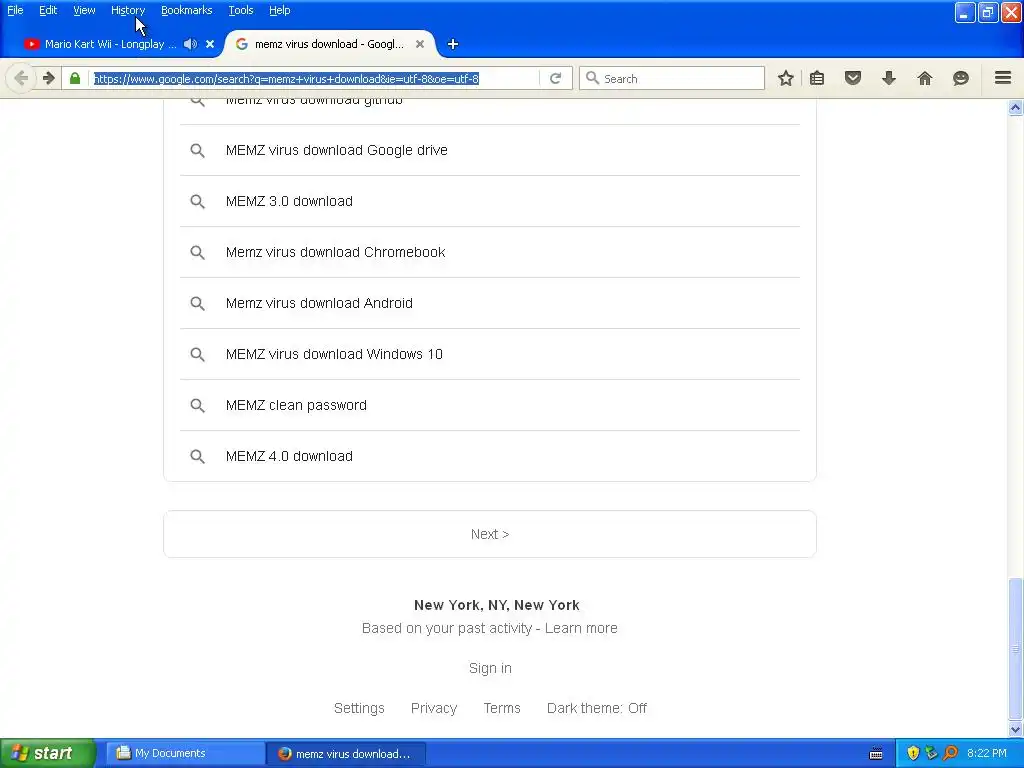The width and height of the screenshot is (1024, 768).
Task: Click magnifier beside Memz virus download Android
Action: point(197,303)
